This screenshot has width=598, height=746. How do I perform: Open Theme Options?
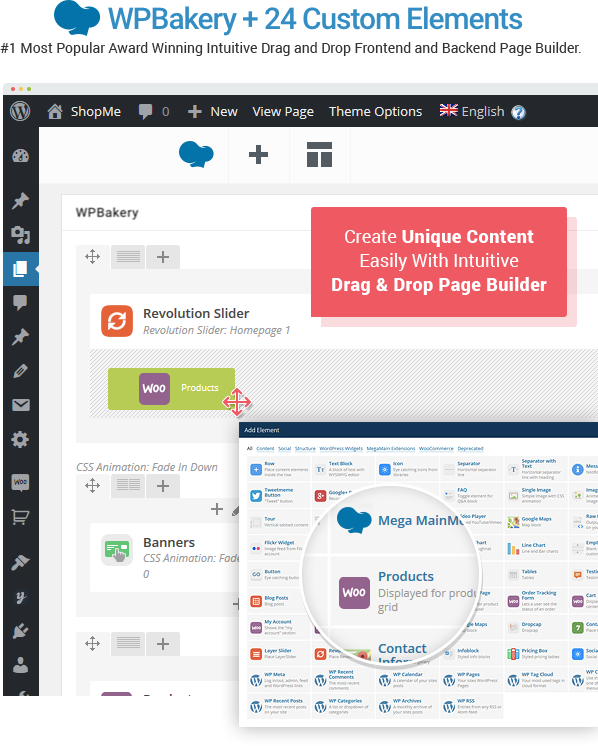pos(375,111)
